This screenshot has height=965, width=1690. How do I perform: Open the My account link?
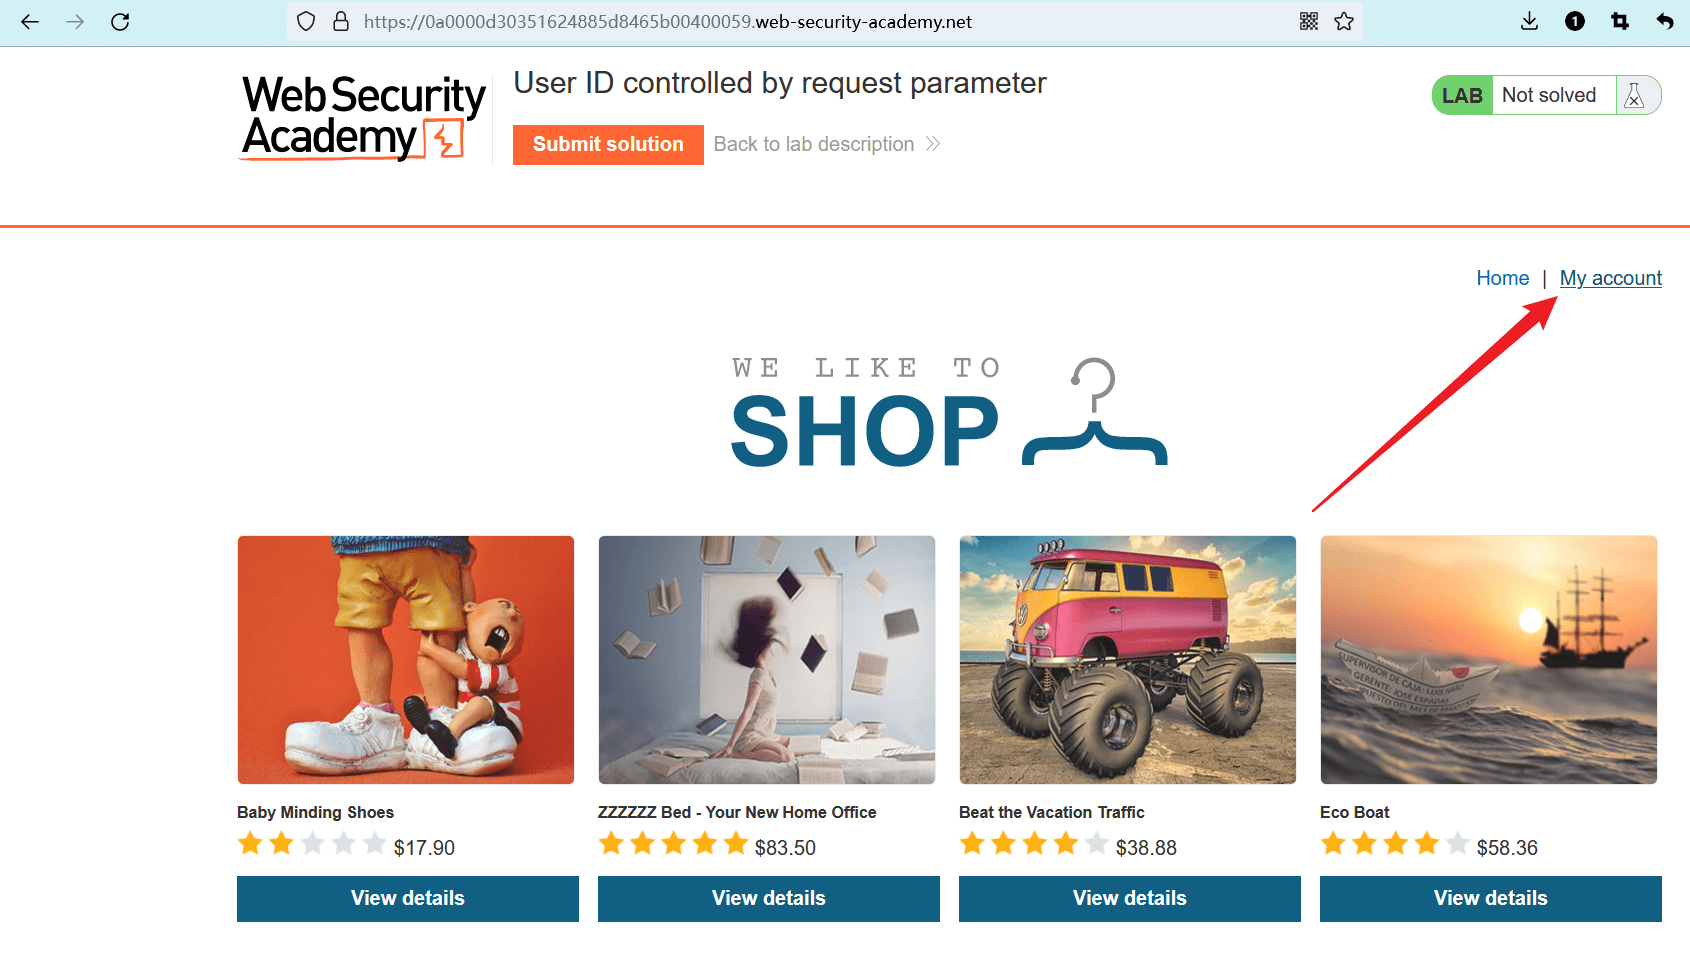1610,279
